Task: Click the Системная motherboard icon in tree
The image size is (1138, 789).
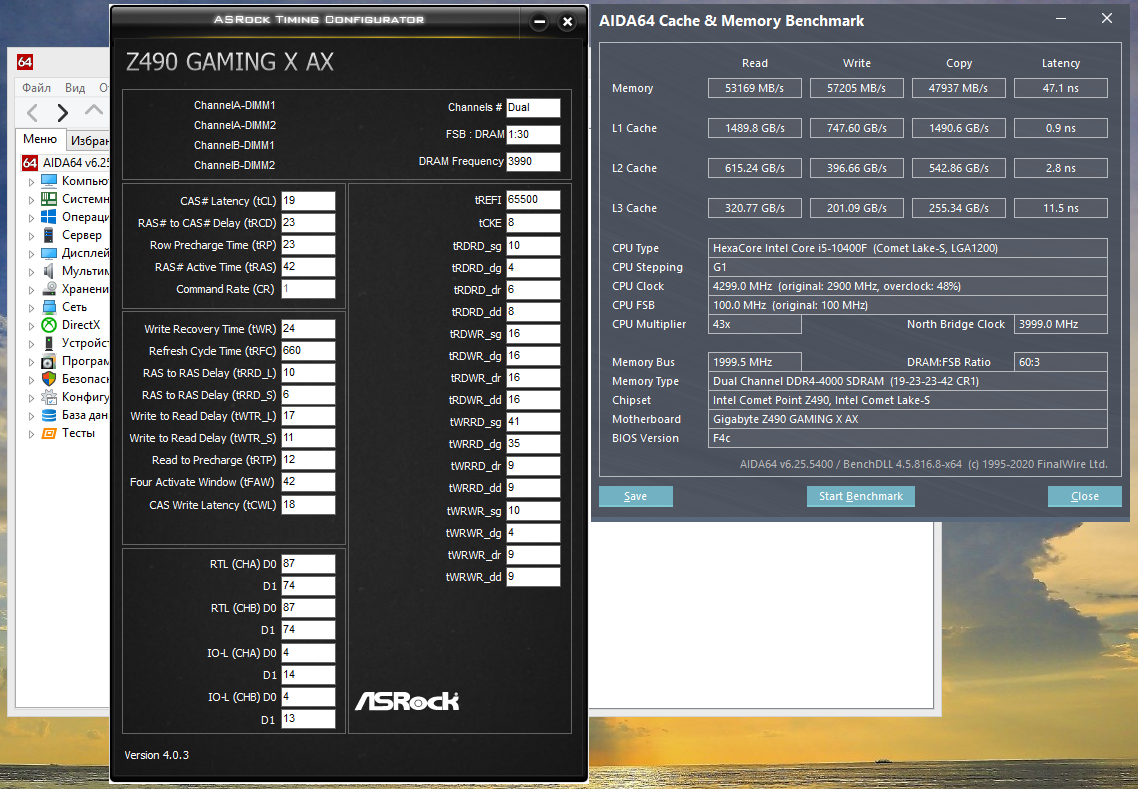Action: point(49,199)
